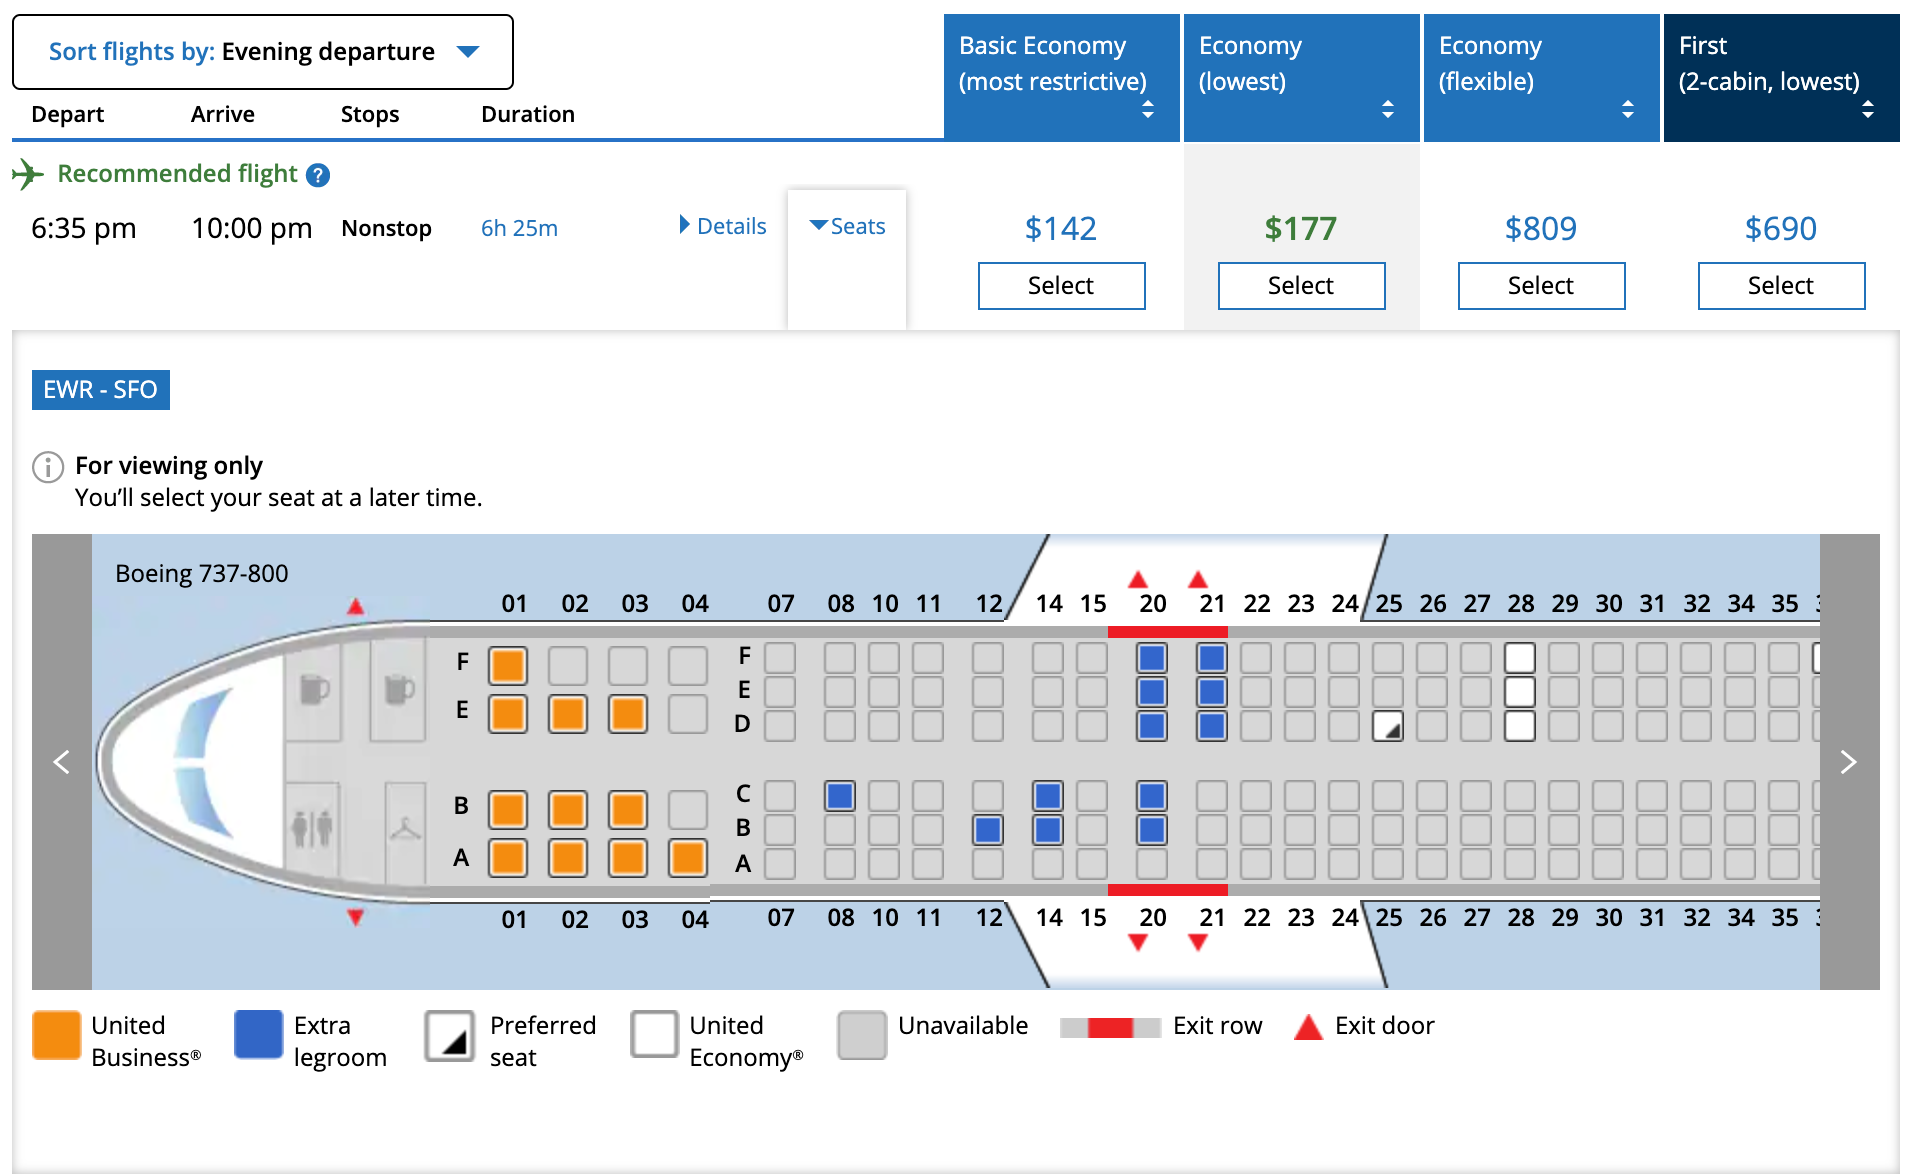Collapse the Seats section
Screen dimensions: 1912x1174
[x=847, y=226]
